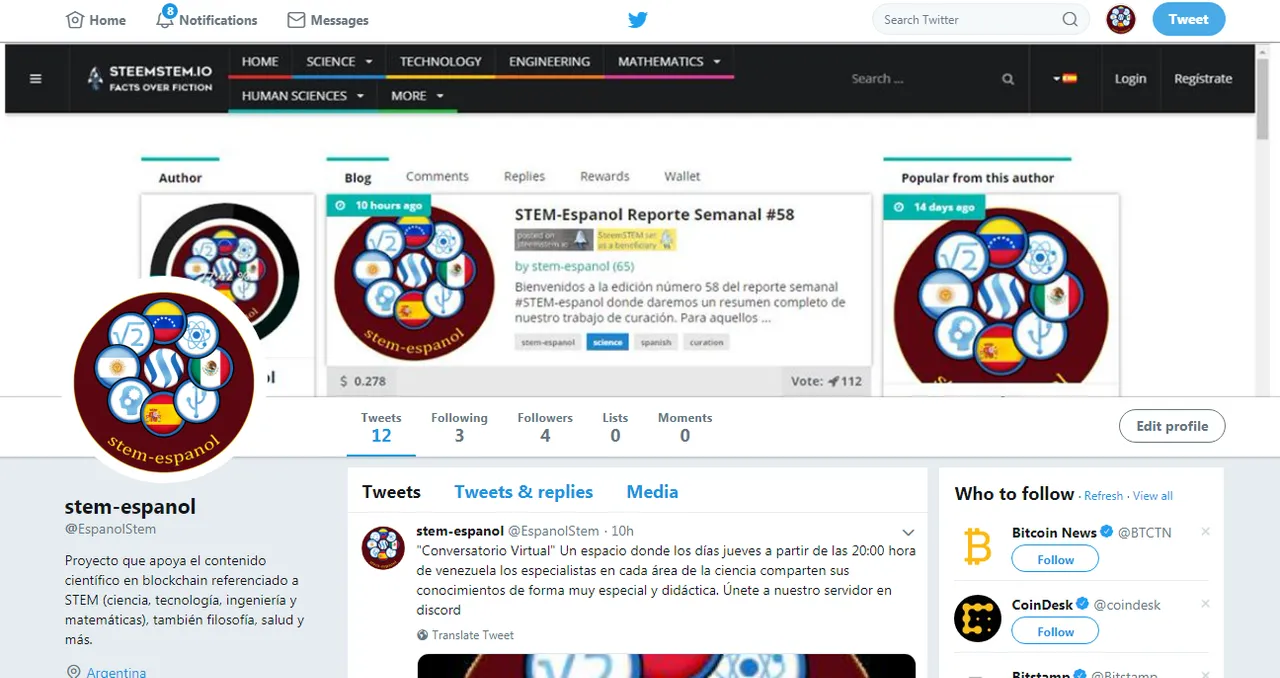Open Twitter Home icon

(x=75, y=20)
